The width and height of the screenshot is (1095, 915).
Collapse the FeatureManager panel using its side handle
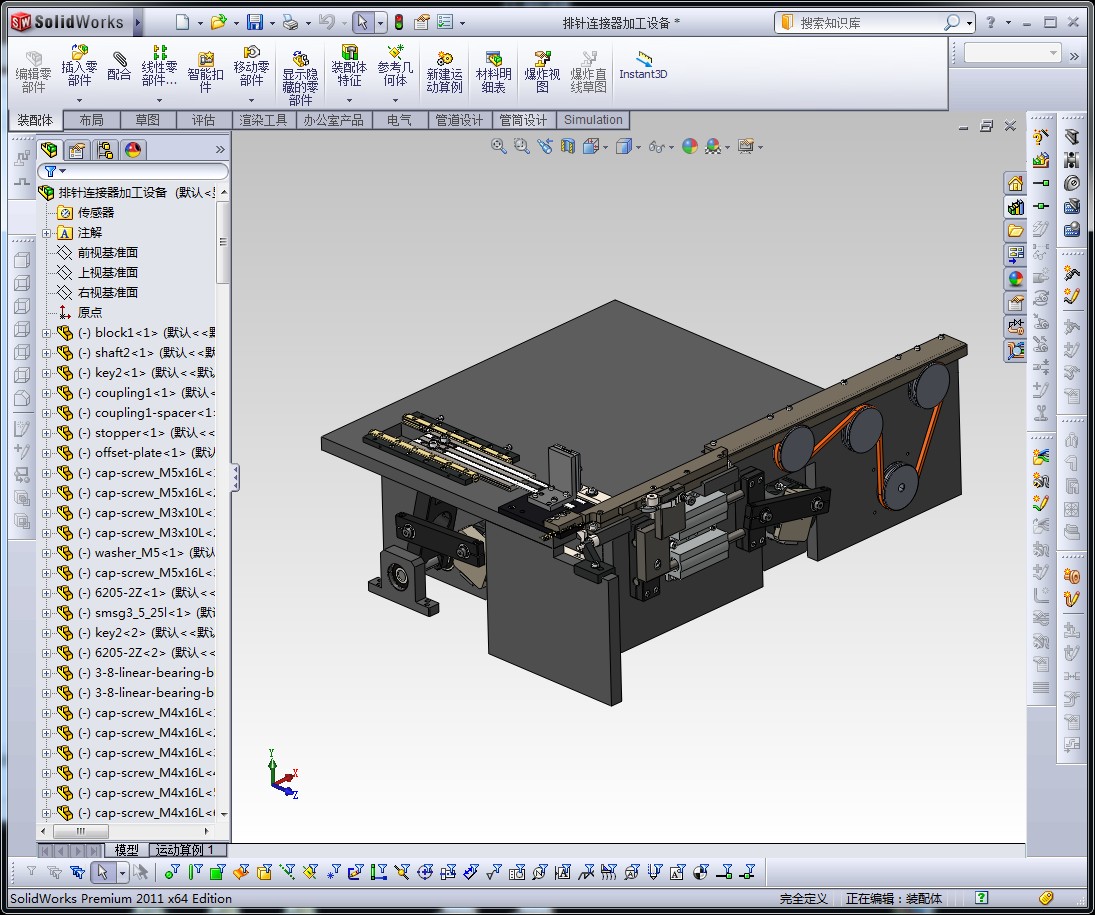point(235,477)
